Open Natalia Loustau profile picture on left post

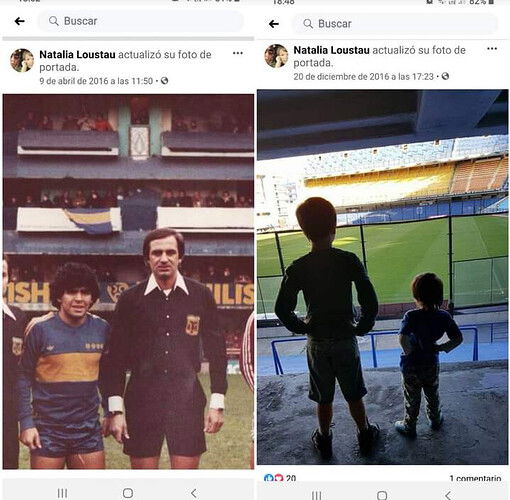coord(22,60)
